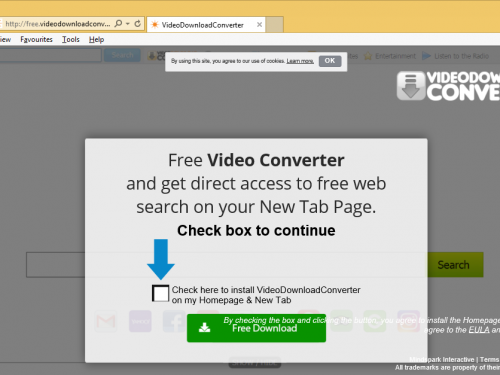Click Listen to the Radio link
Viewport: 500px width, 375px height.
pyautogui.click(x=461, y=56)
